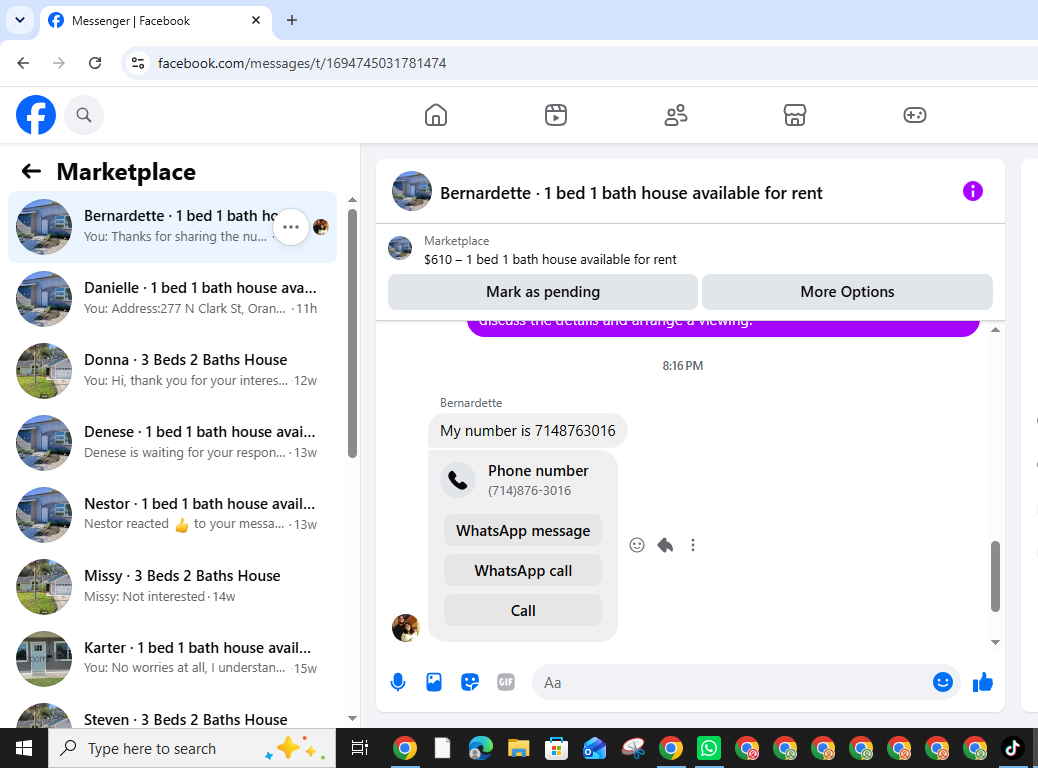Screen dimensions: 1038x768
Task: Click the browser address bar URL
Action: click(302, 63)
